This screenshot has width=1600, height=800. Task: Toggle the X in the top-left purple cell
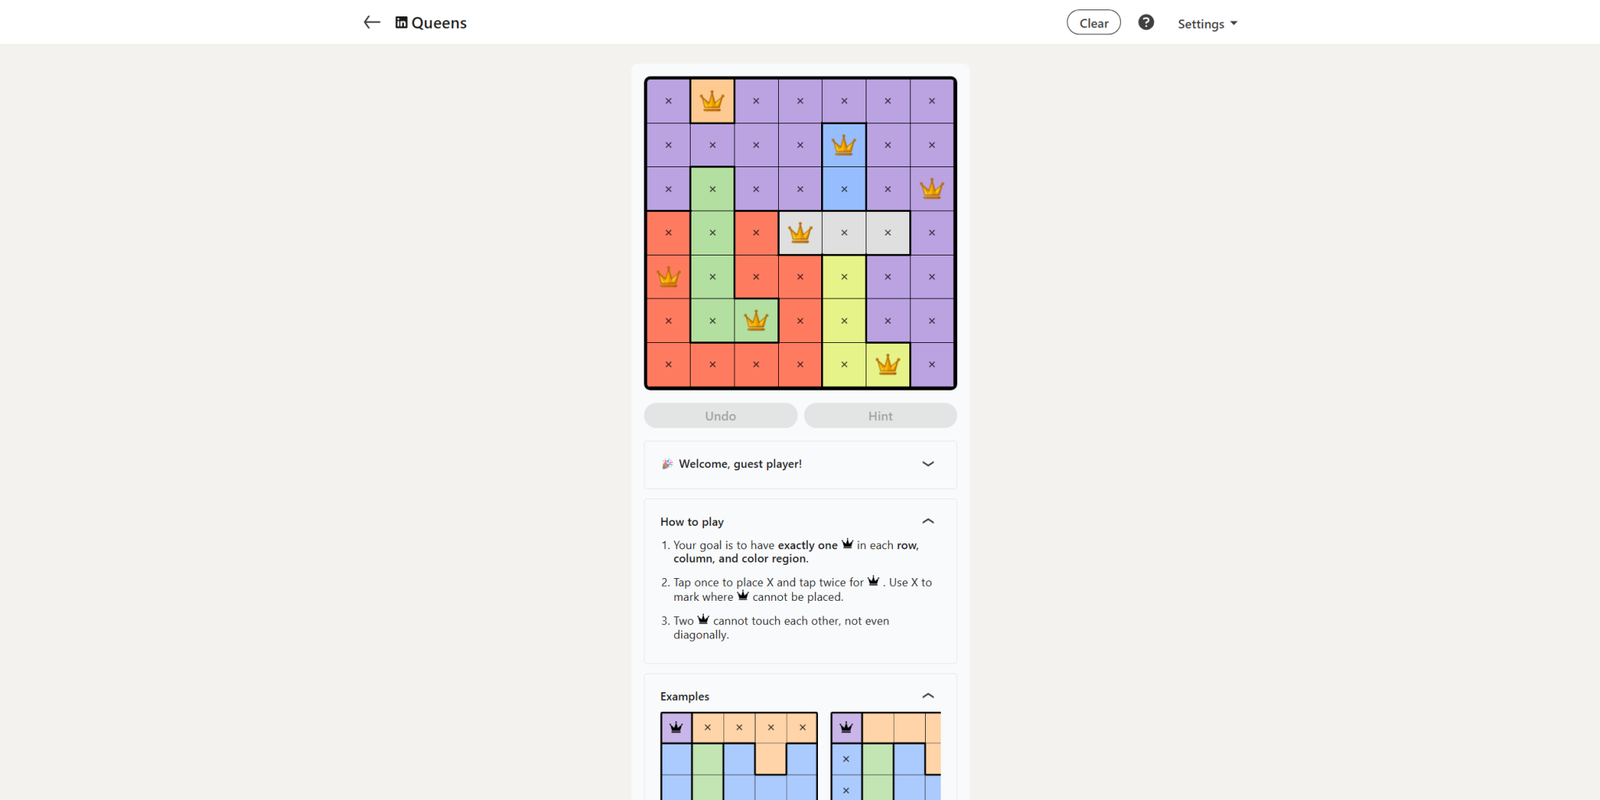pos(668,101)
